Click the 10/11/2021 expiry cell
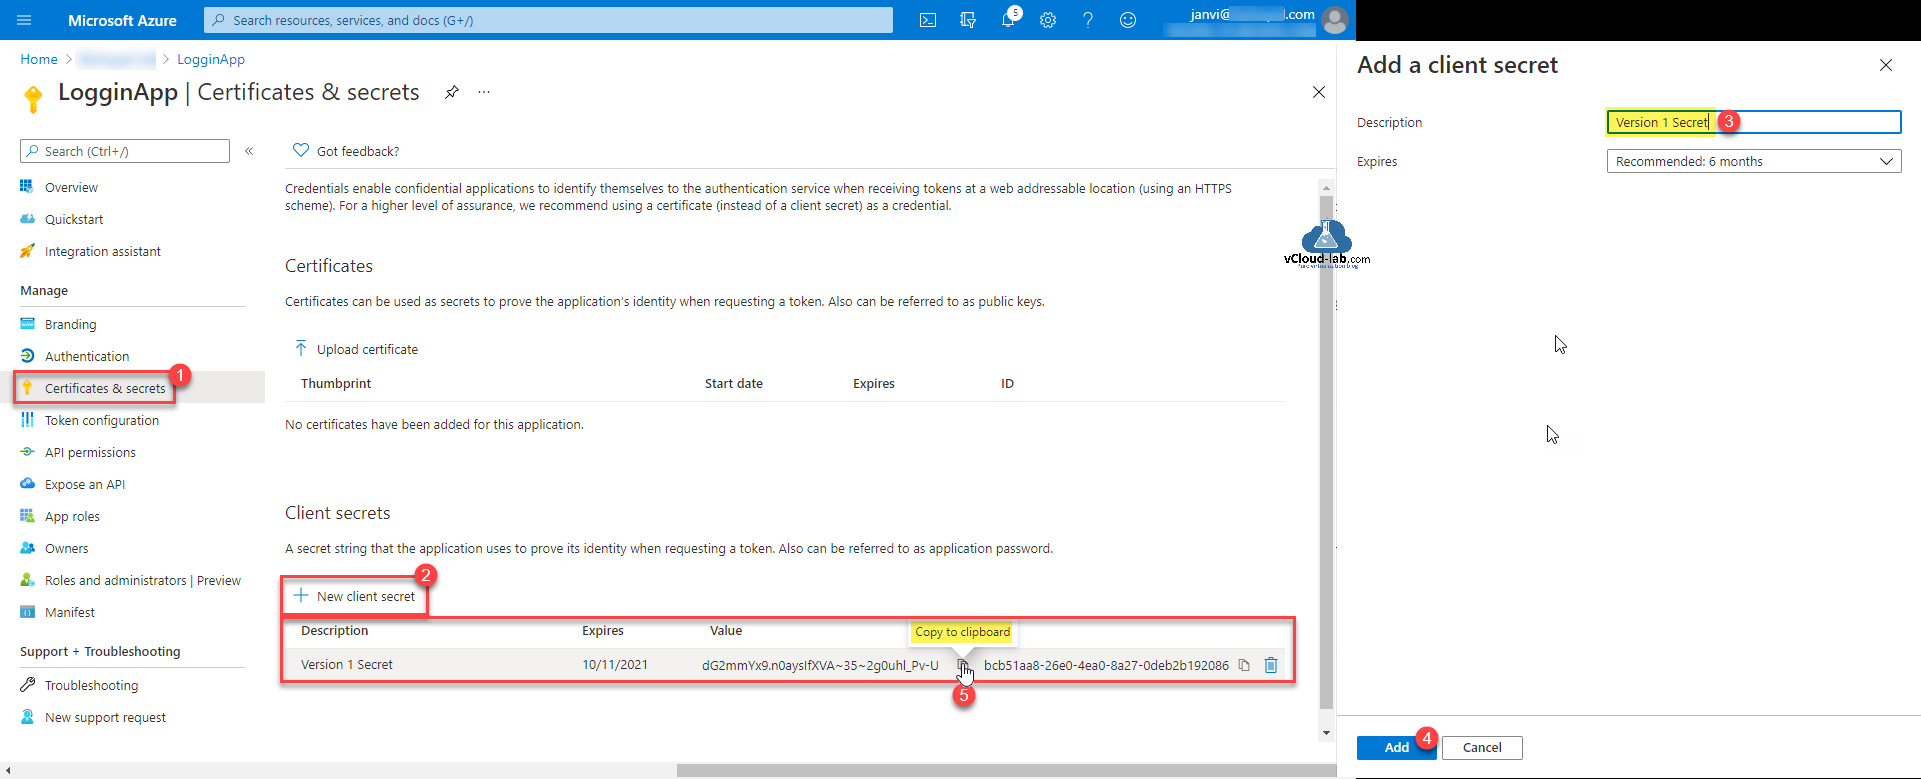This screenshot has height=779, width=1921. click(x=615, y=664)
